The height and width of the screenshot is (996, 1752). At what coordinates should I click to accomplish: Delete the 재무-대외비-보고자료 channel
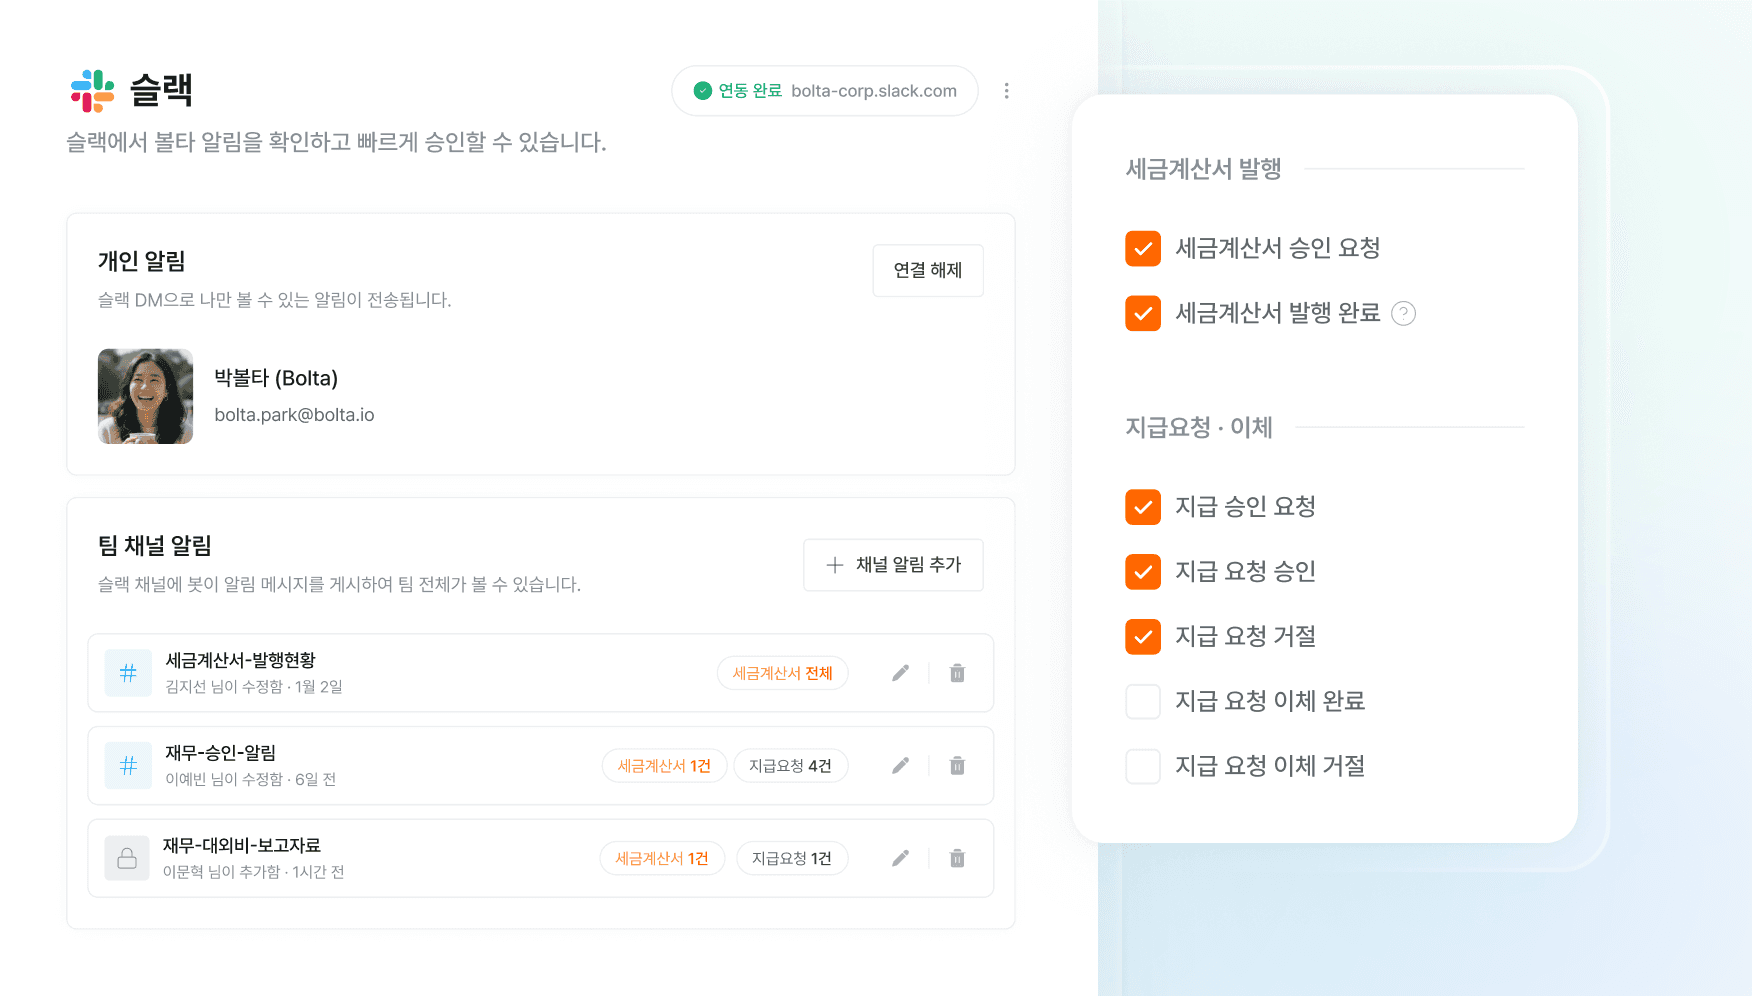(x=957, y=858)
